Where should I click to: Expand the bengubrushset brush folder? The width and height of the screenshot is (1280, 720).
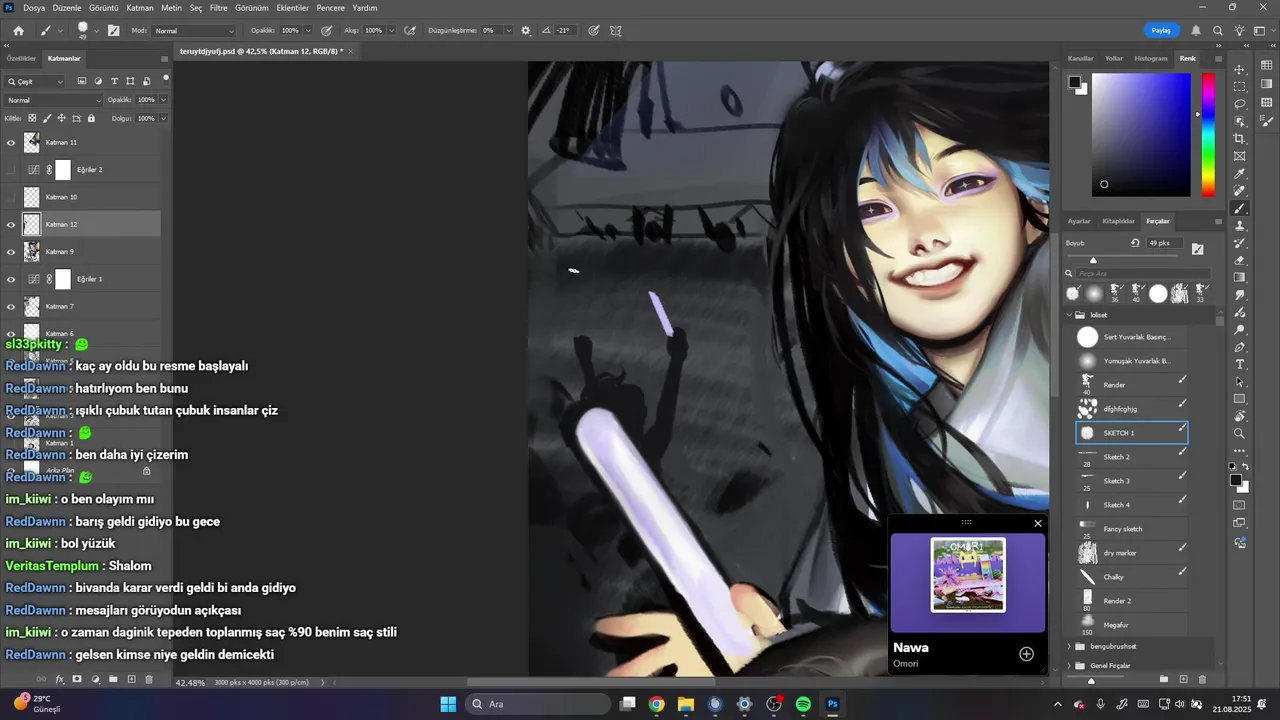[x=1069, y=646]
